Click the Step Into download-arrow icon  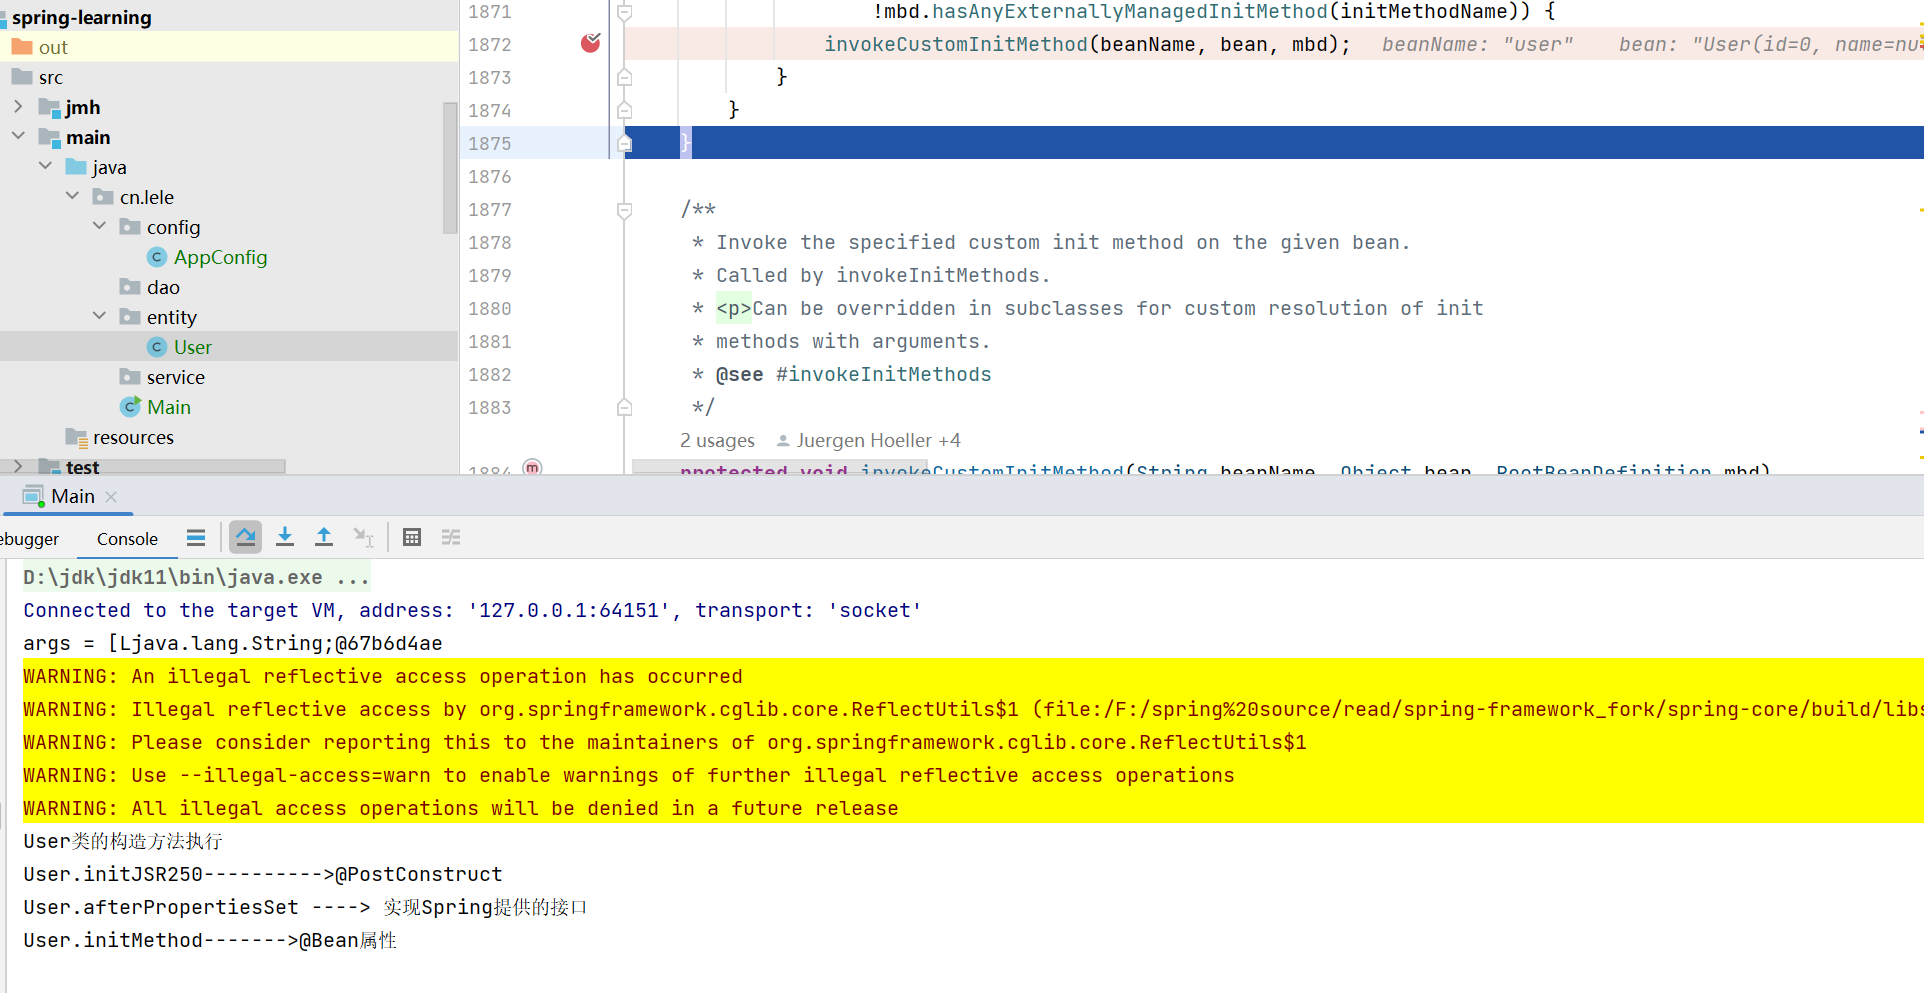tap(285, 538)
